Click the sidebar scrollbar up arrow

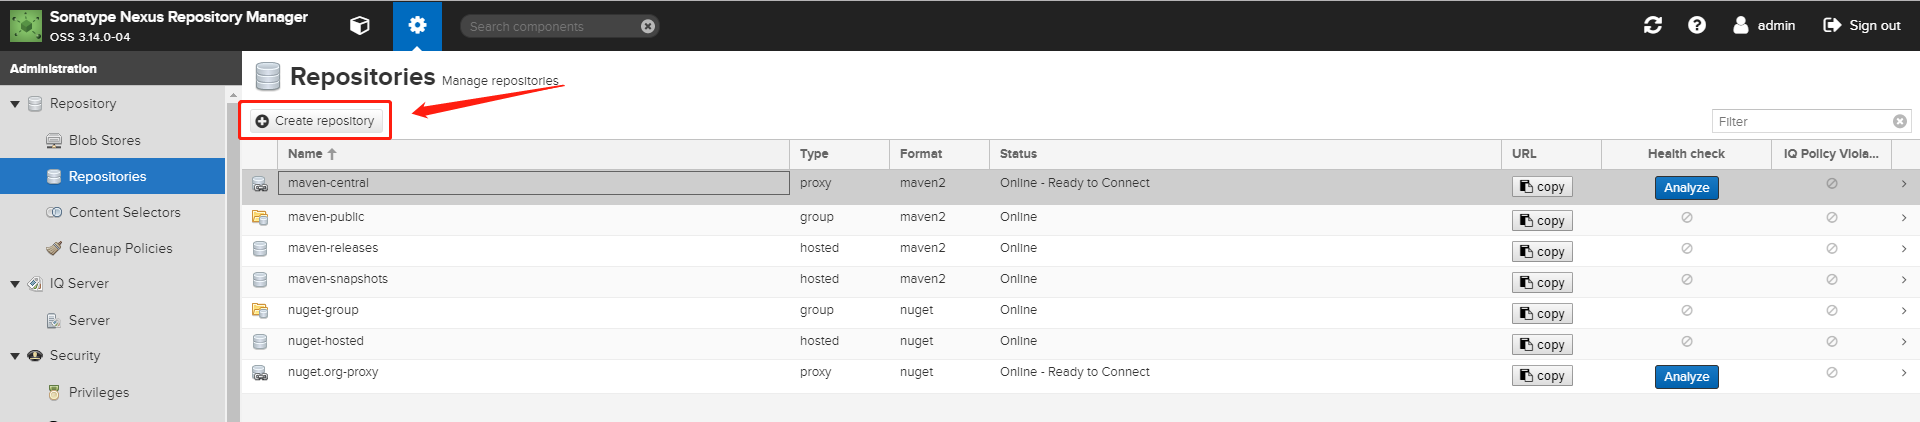point(233,96)
